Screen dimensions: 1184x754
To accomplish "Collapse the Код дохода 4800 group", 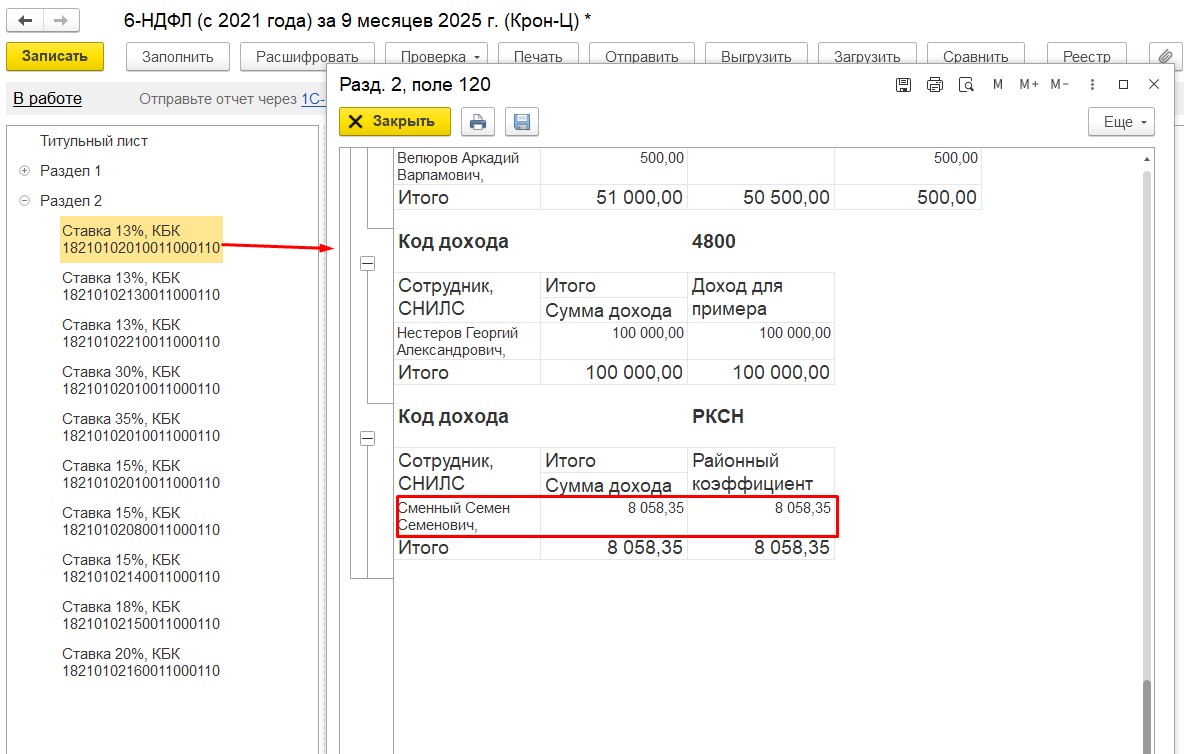I will click(x=367, y=263).
